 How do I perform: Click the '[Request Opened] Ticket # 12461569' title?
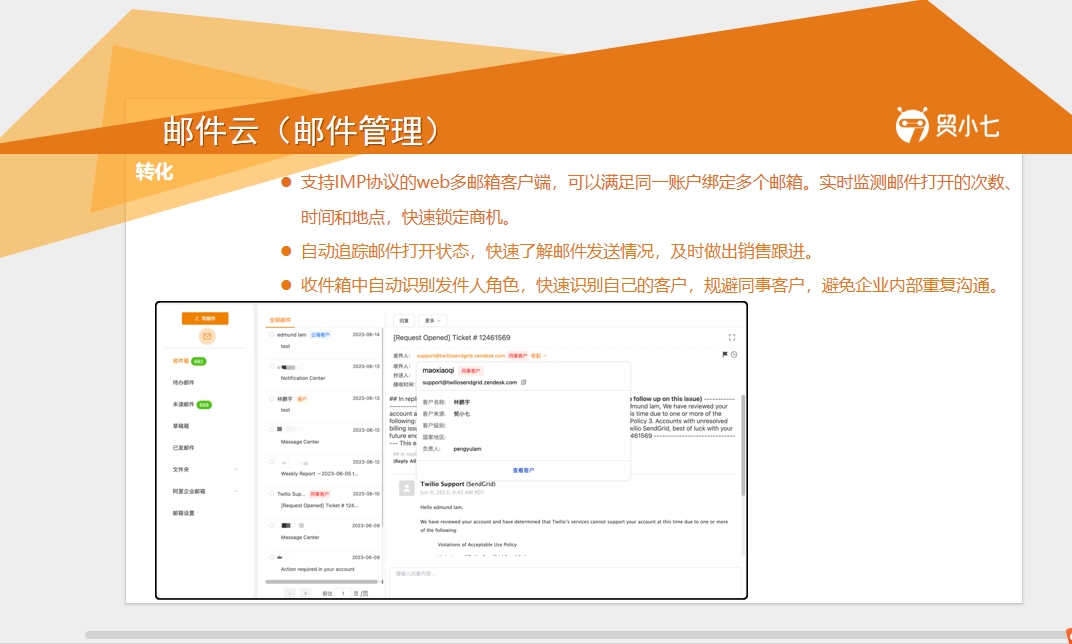[x=452, y=338]
